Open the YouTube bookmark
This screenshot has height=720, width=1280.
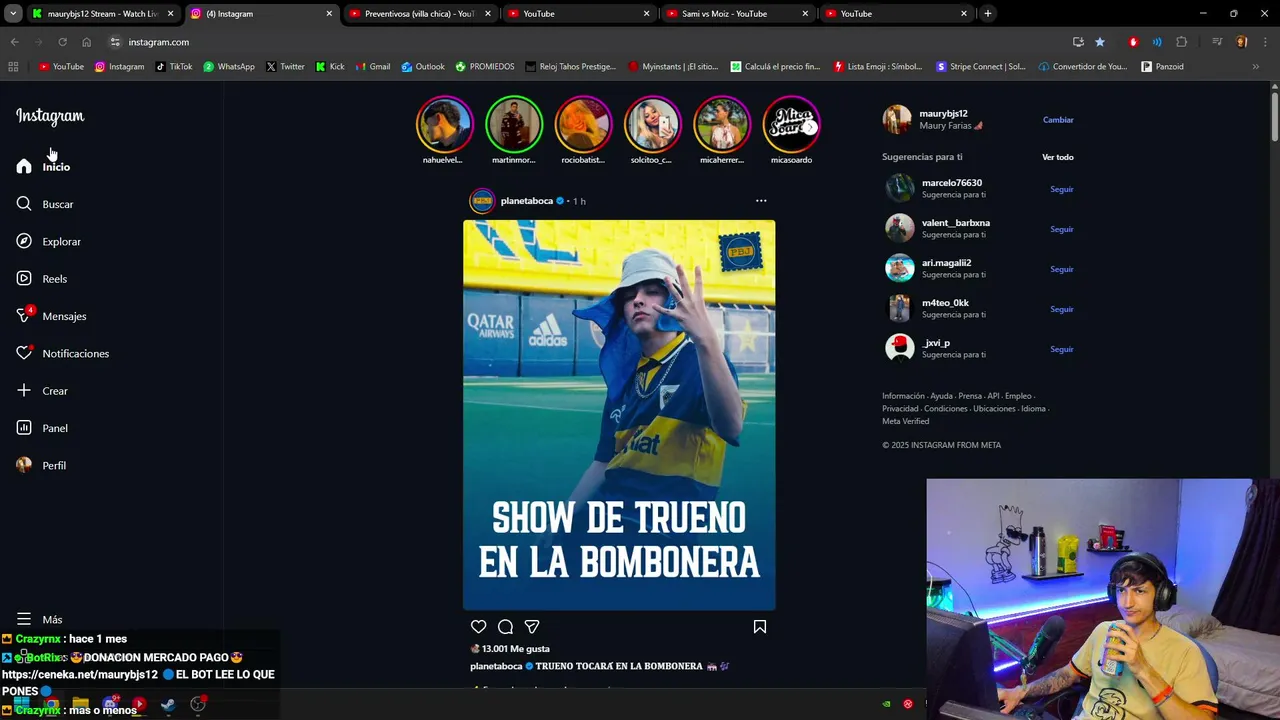pos(61,67)
